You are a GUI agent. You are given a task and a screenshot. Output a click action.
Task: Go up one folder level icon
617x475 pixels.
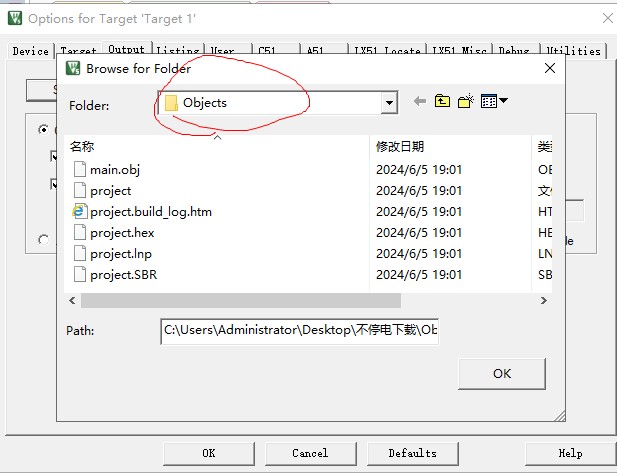(442, 102)
